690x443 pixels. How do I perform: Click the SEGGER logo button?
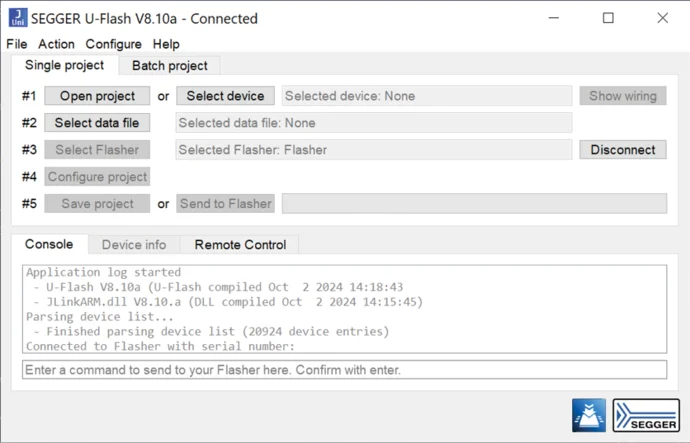pyautogui.click(x=646, y=415)
